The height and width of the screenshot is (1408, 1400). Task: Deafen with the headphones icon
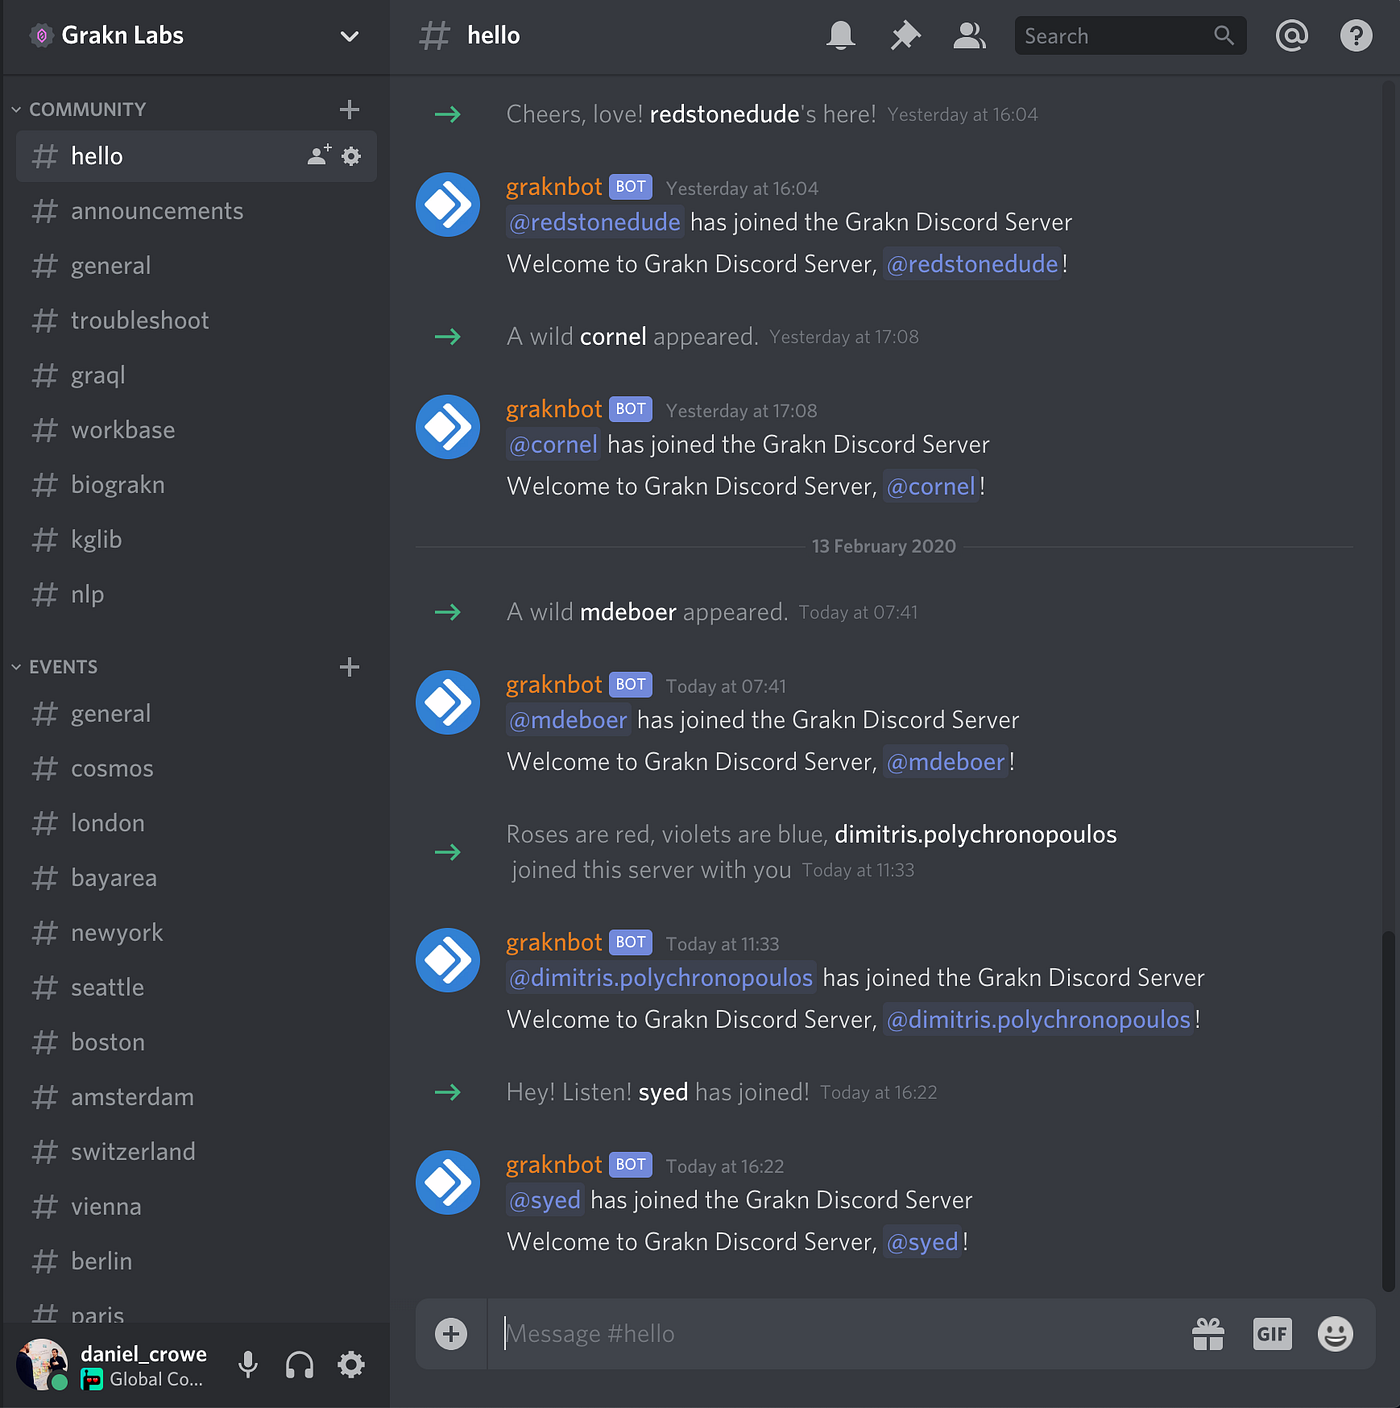click(299, 1365)
